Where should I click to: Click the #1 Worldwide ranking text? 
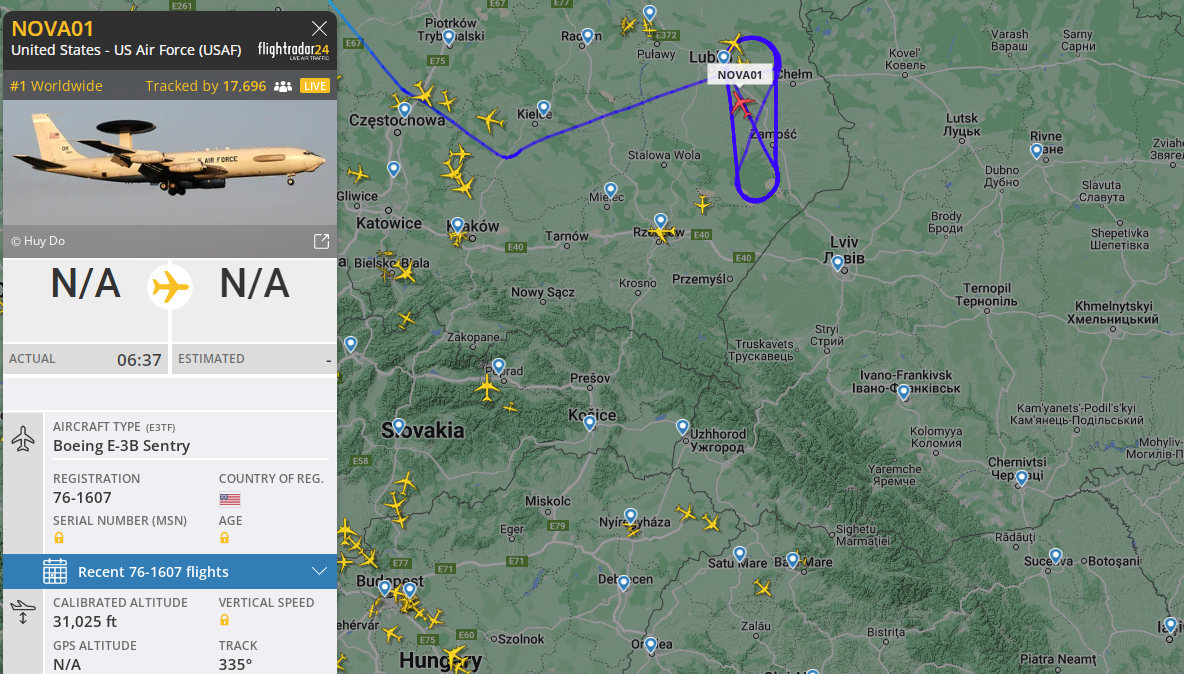click(x=57, y=86)
